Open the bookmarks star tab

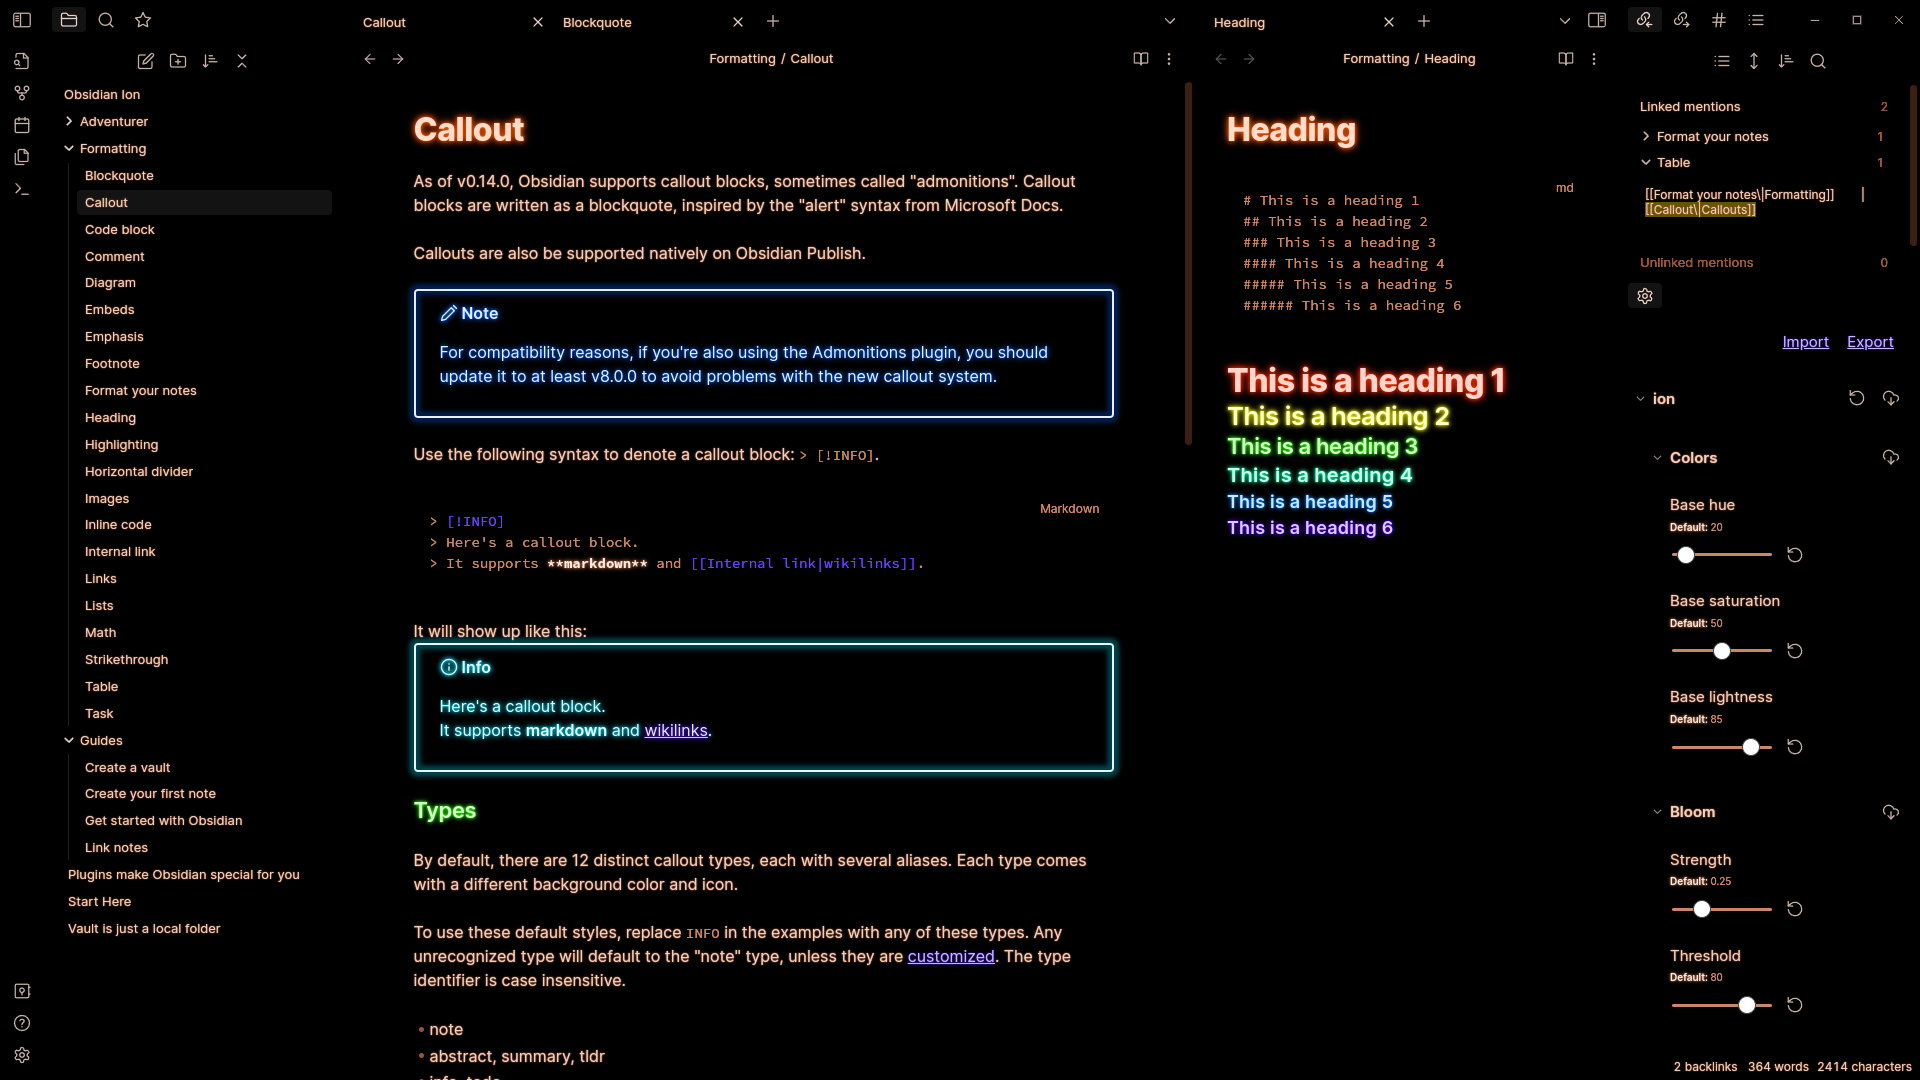143,20
